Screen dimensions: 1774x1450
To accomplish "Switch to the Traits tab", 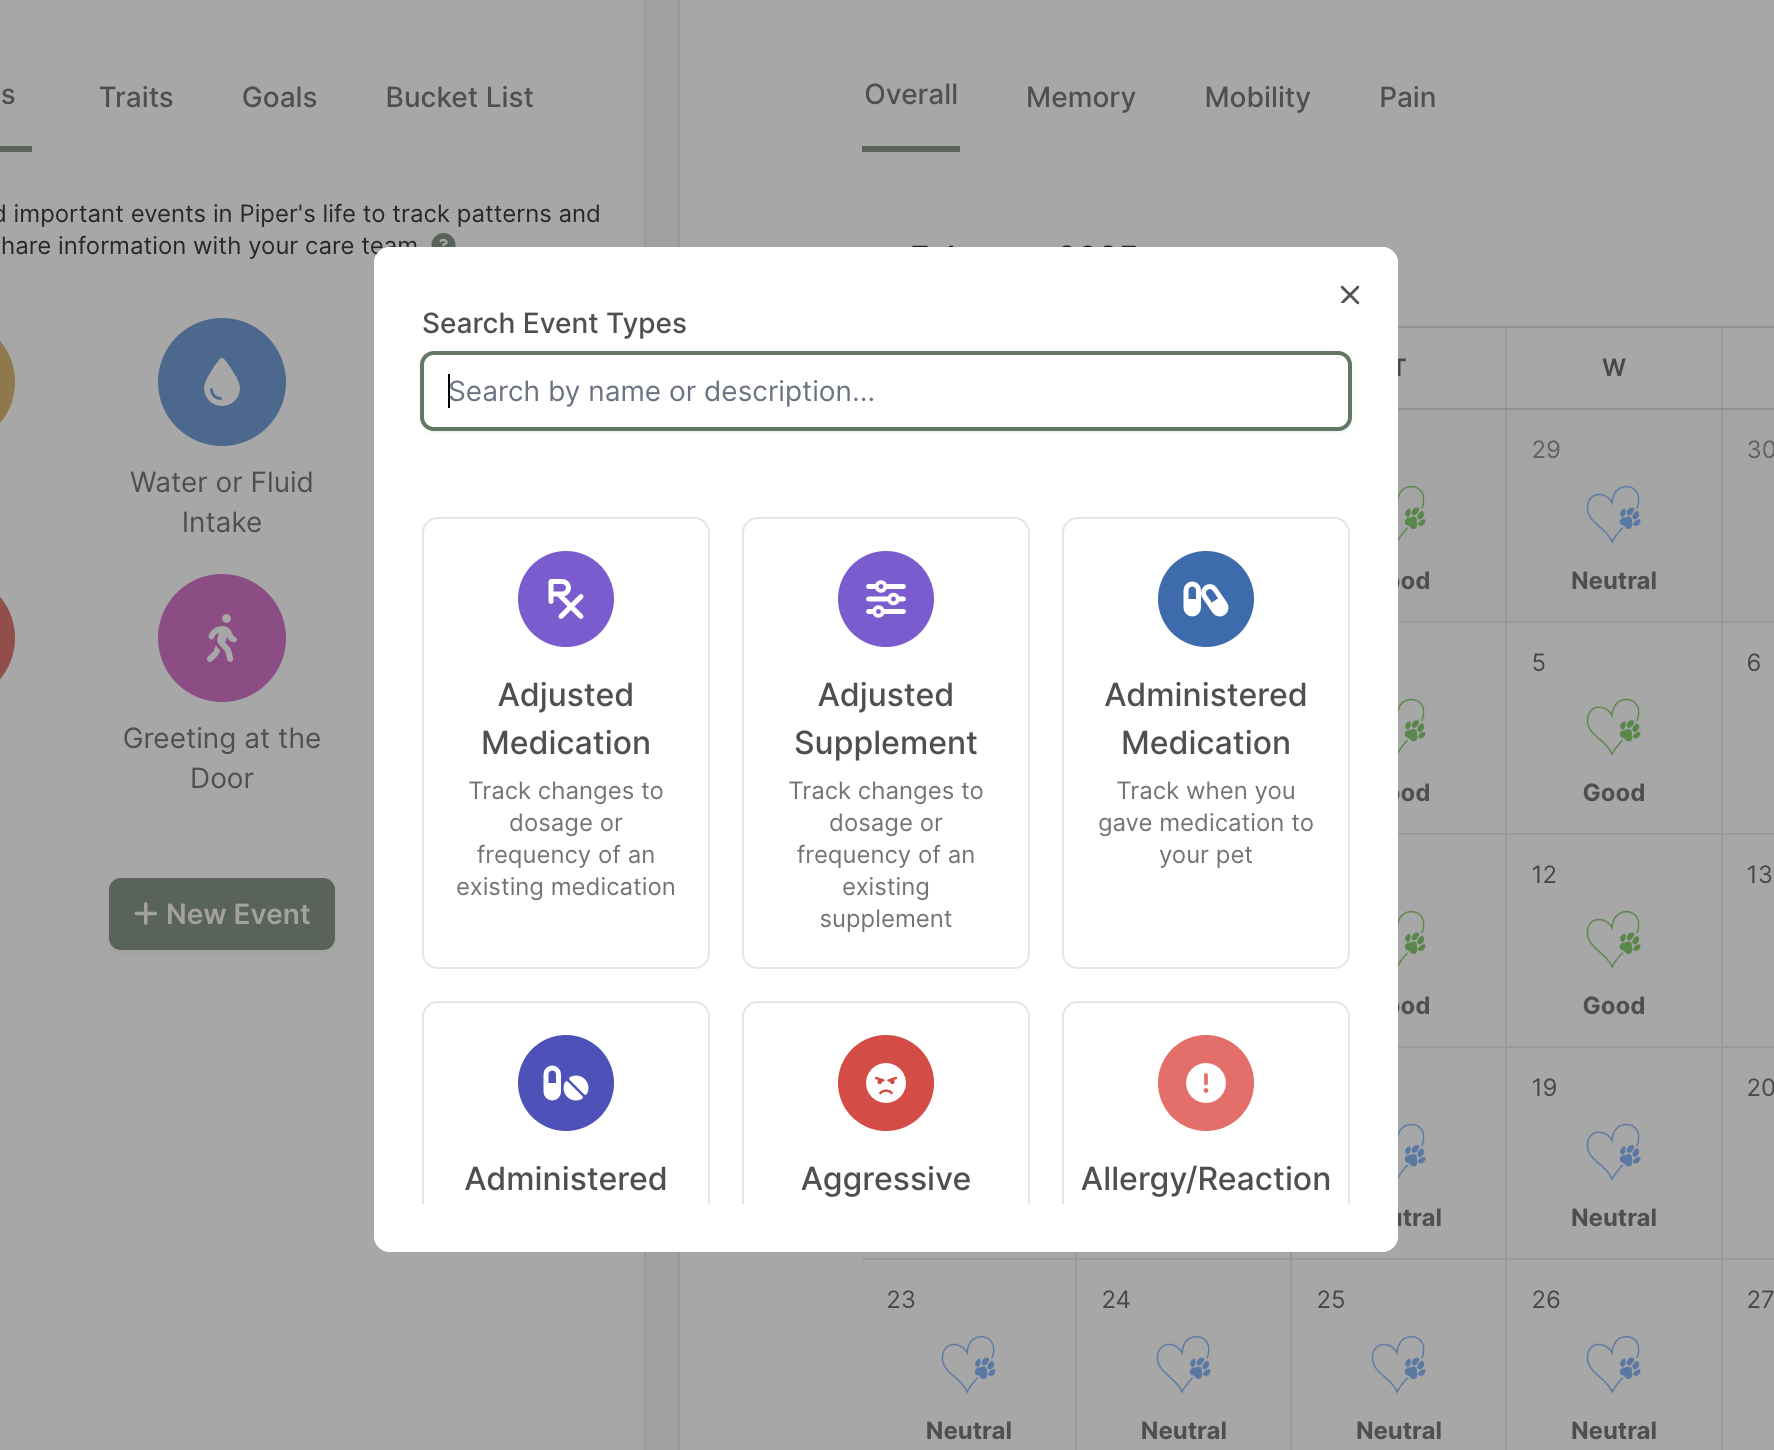I will 136,97.
